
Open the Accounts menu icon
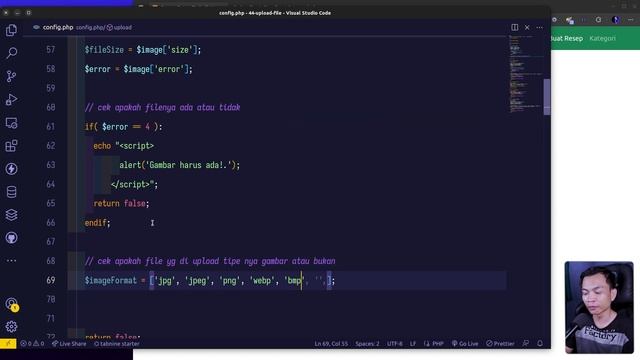(x=11, y=304)
